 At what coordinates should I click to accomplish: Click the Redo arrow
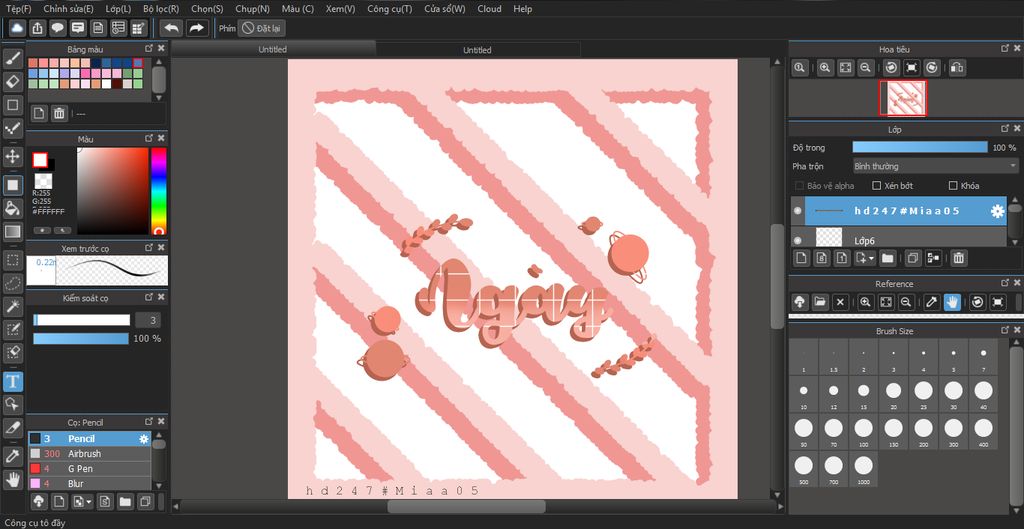[197, 28]
